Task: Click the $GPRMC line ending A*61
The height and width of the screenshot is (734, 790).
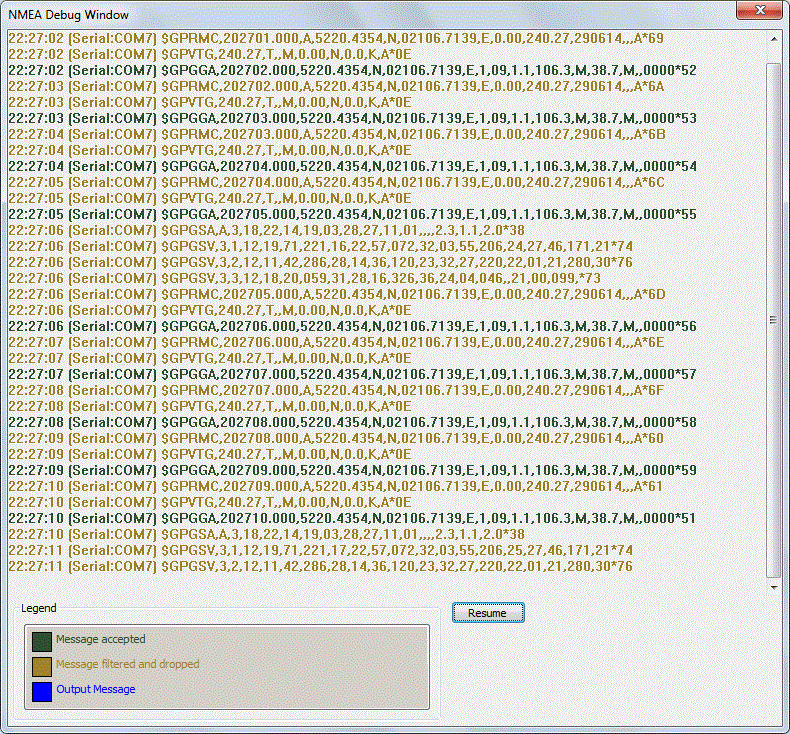Action: click(336, 486)
